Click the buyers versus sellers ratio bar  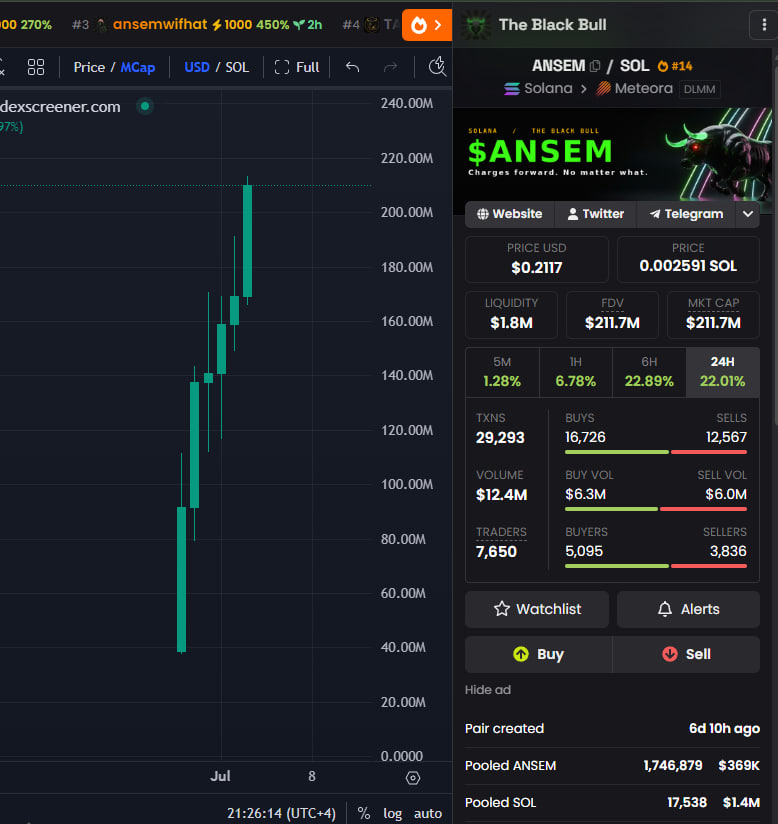656,566
